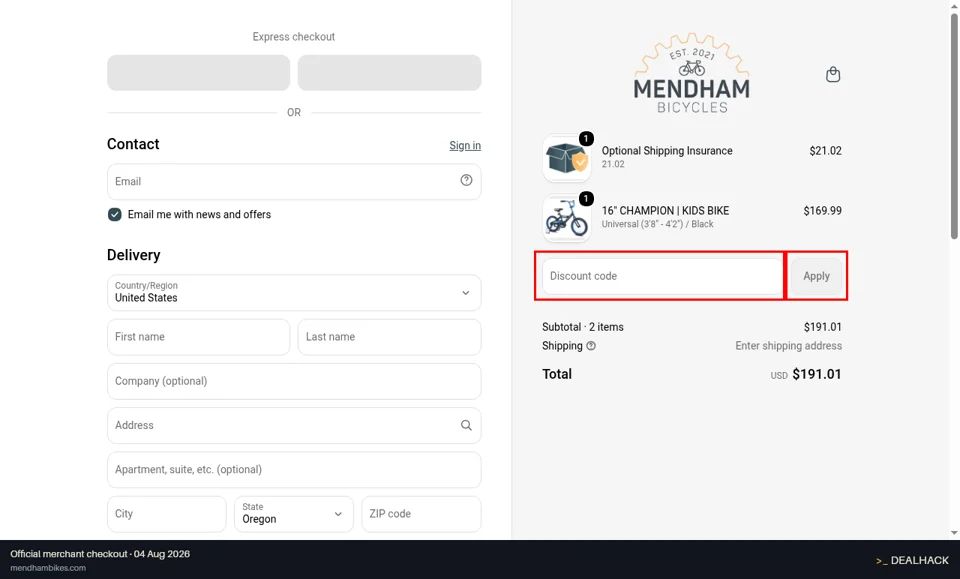
Task: Click the Contact section heading
Action: point(133,144)
